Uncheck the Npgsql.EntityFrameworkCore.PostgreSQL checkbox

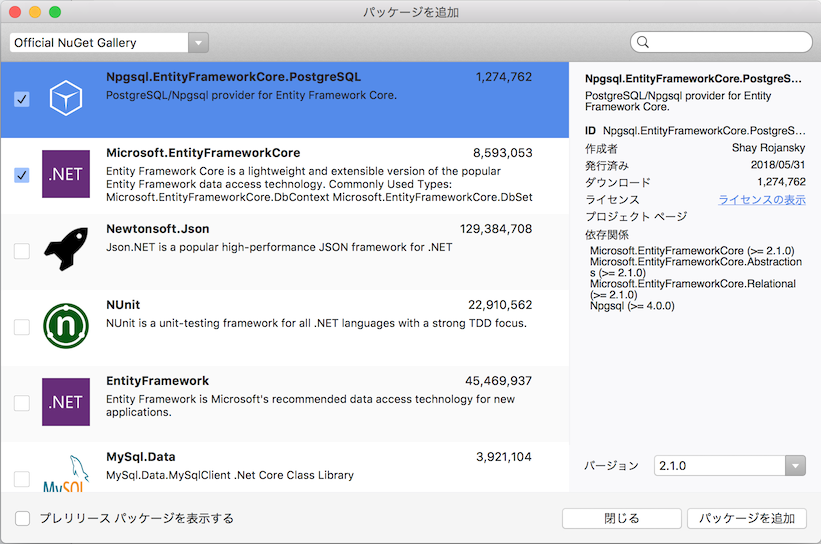click(x=21, y=99)
